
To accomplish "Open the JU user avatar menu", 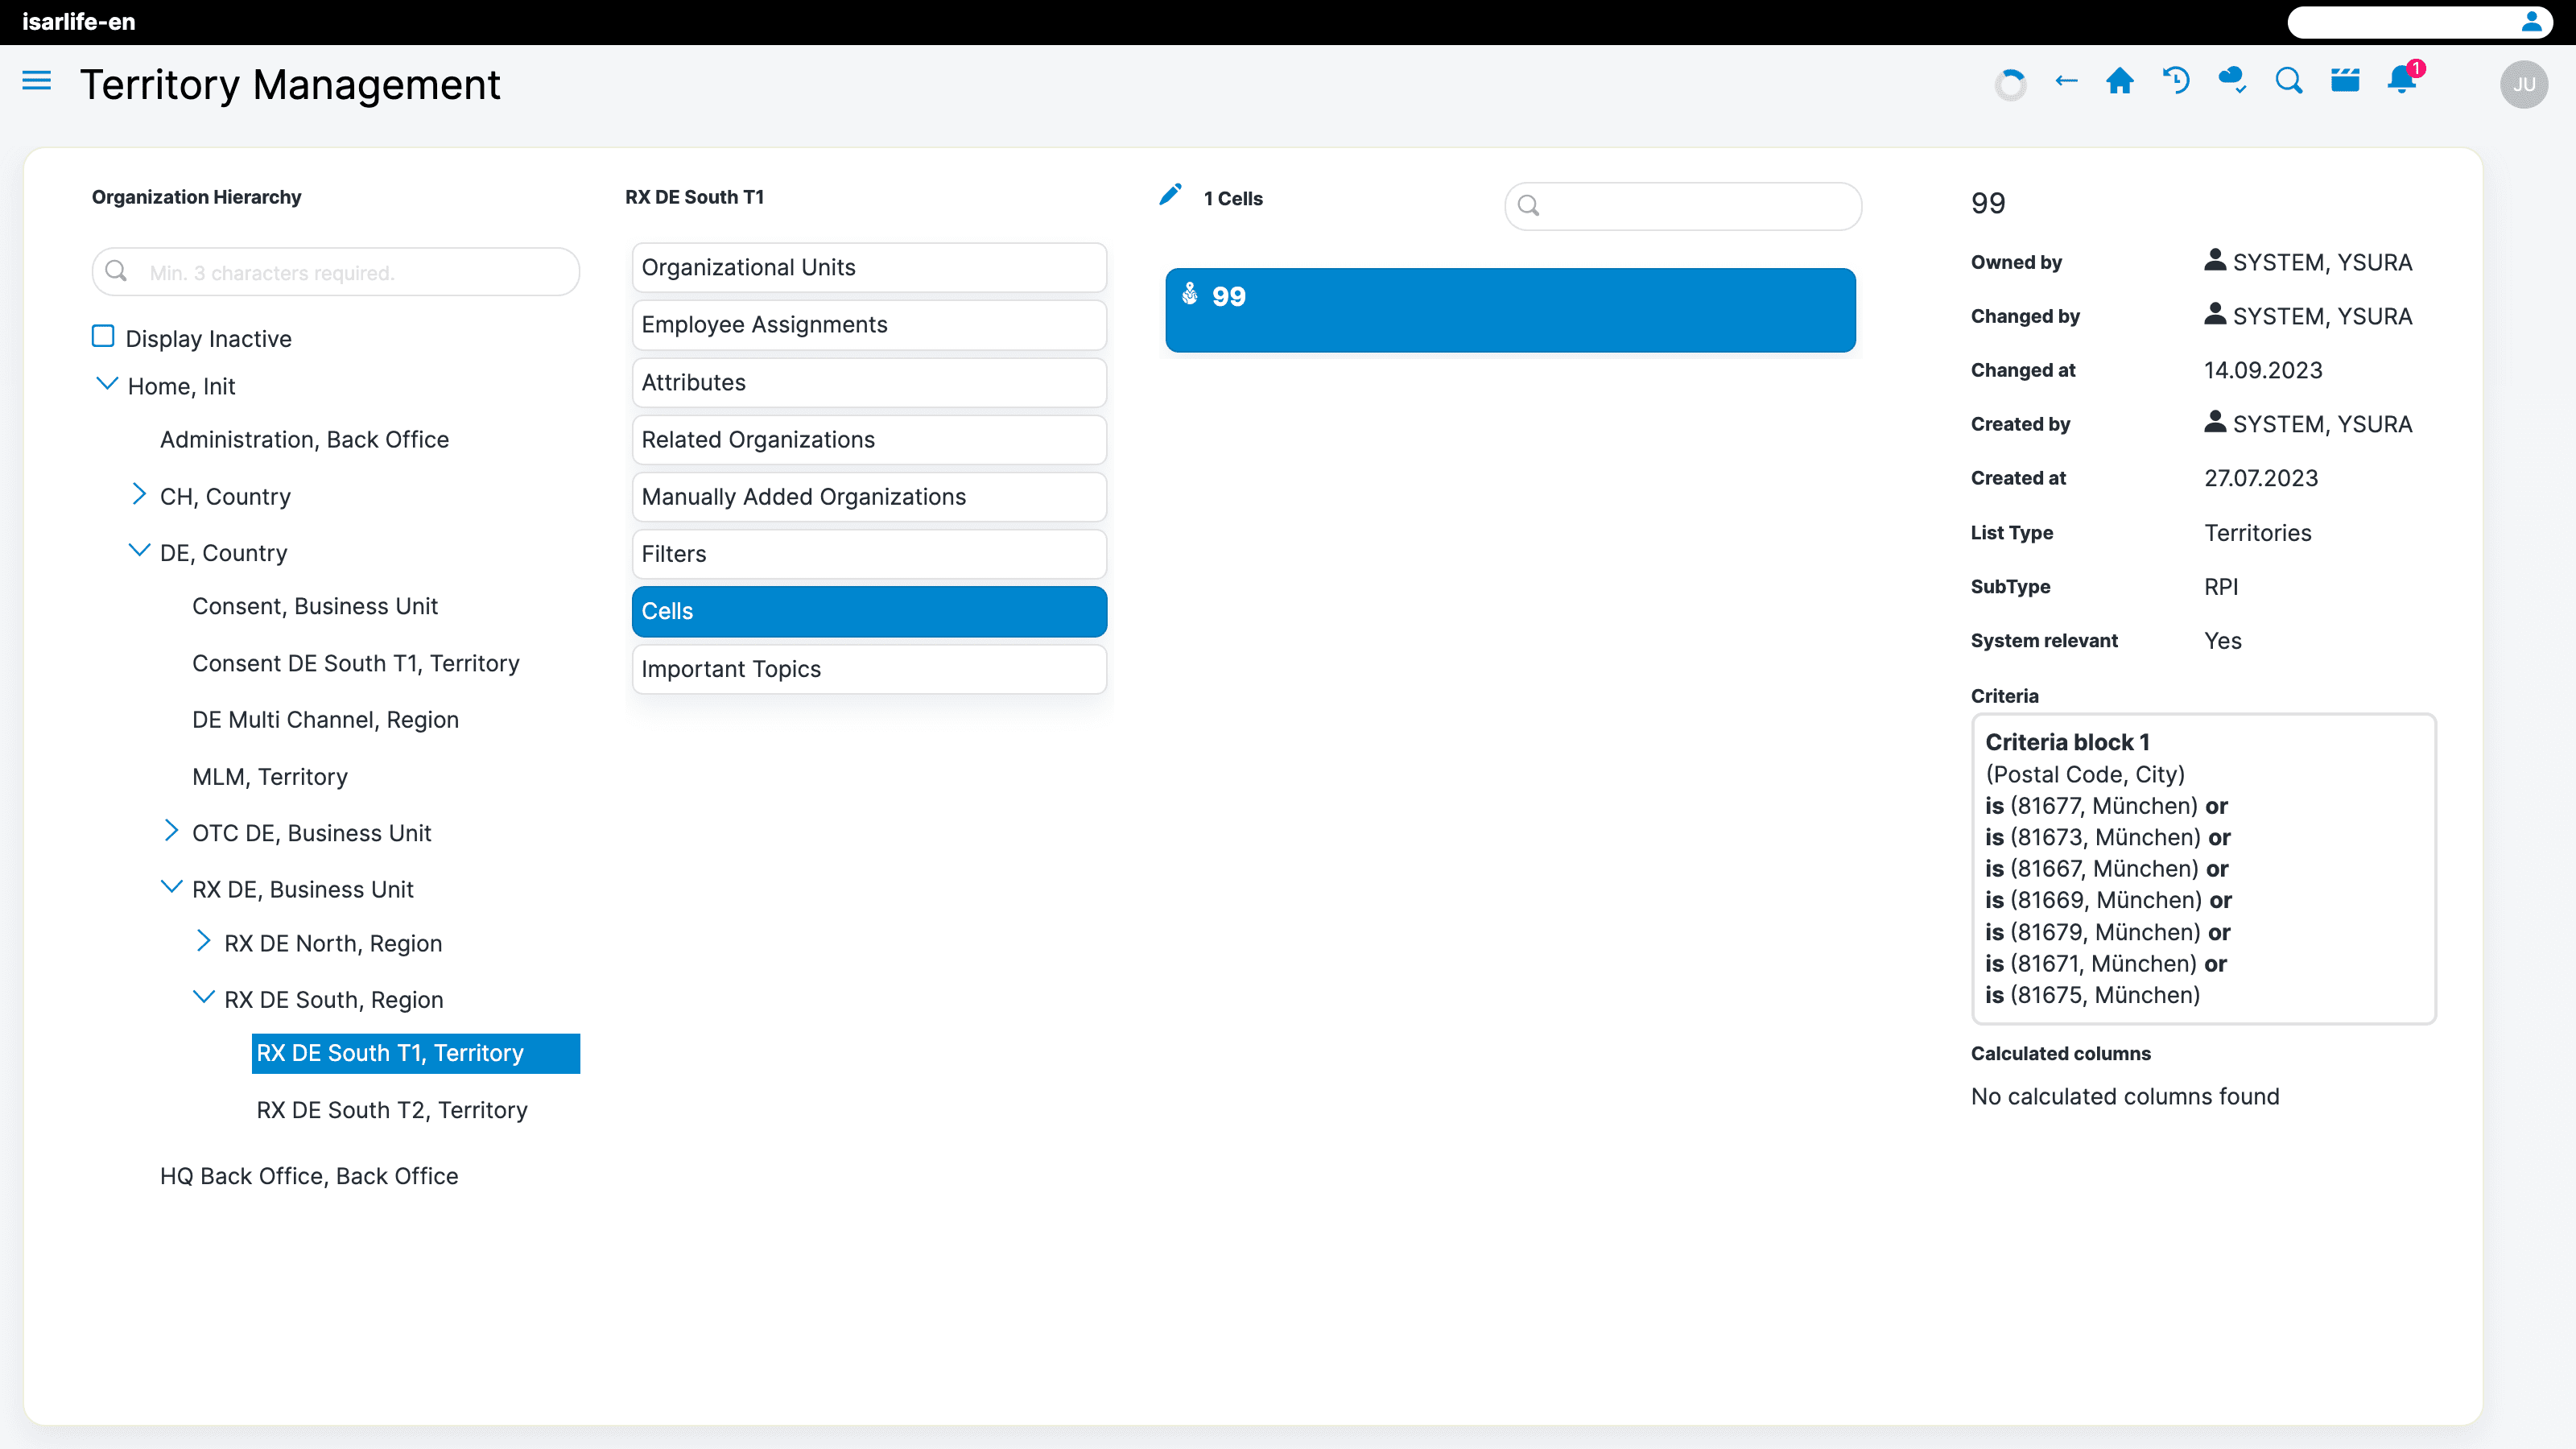I will pyautogui.click(x=2523, y=85).
